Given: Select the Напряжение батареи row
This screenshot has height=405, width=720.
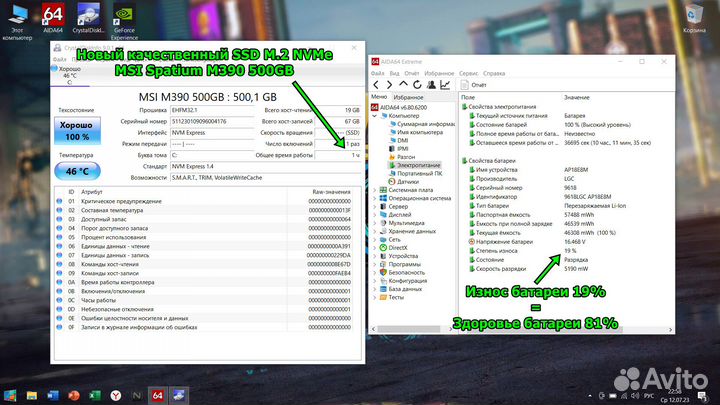Looking at the screenshot, I should coord(567,242).
